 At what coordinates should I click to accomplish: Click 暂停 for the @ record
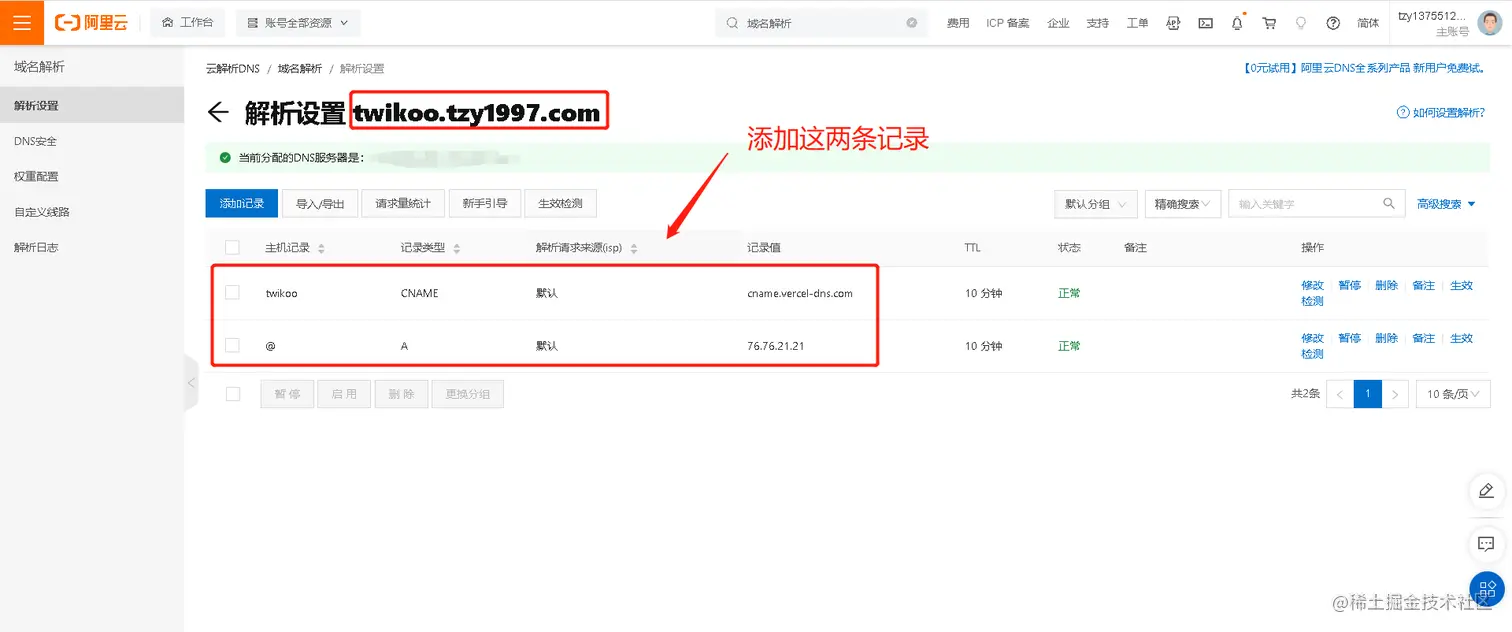(1350, 338)
